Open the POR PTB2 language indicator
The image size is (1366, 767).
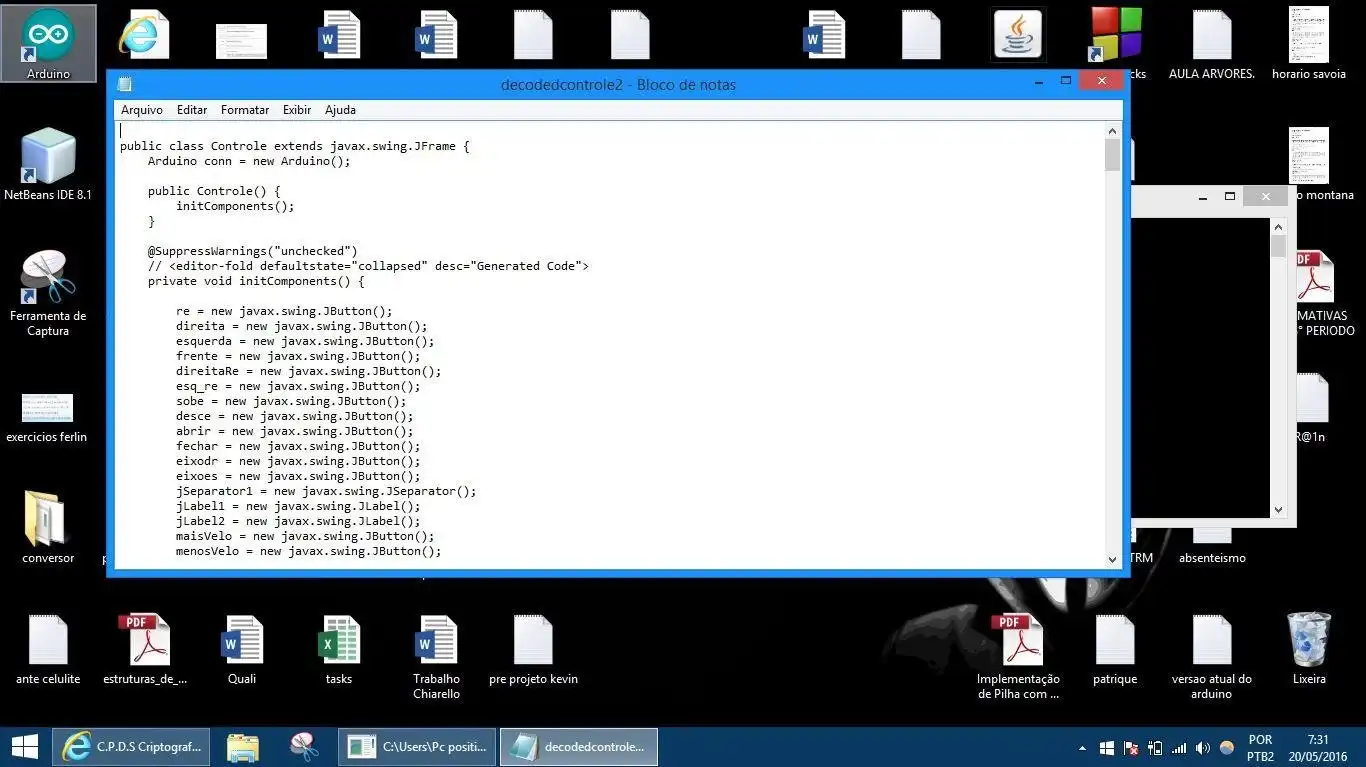(x=1261, y=748)
